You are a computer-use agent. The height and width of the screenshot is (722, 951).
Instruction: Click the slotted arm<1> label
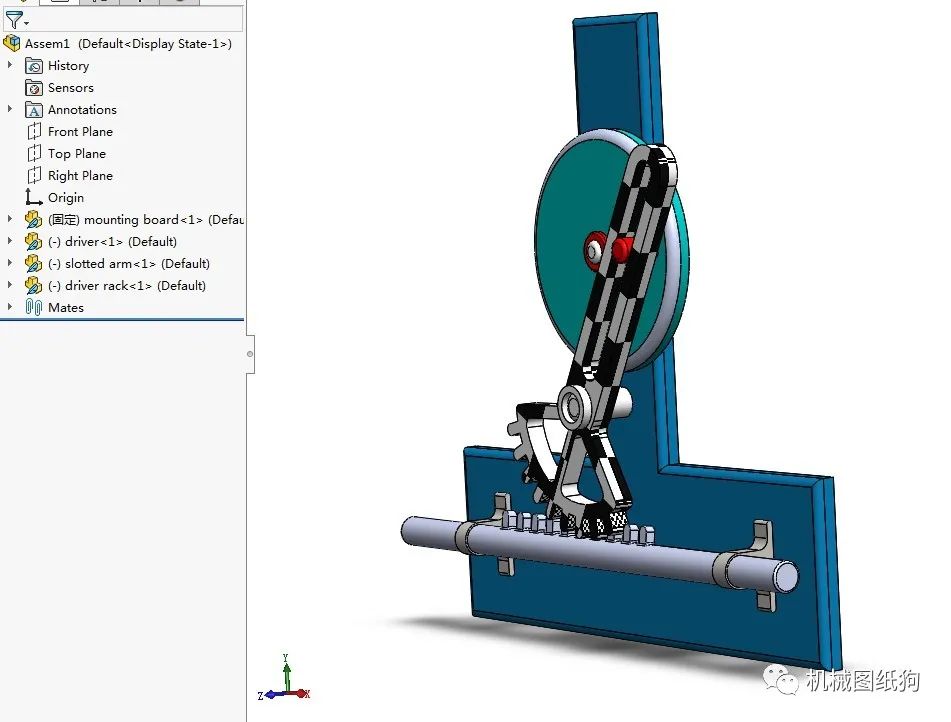pyautogui.click(x=129, y=263)
